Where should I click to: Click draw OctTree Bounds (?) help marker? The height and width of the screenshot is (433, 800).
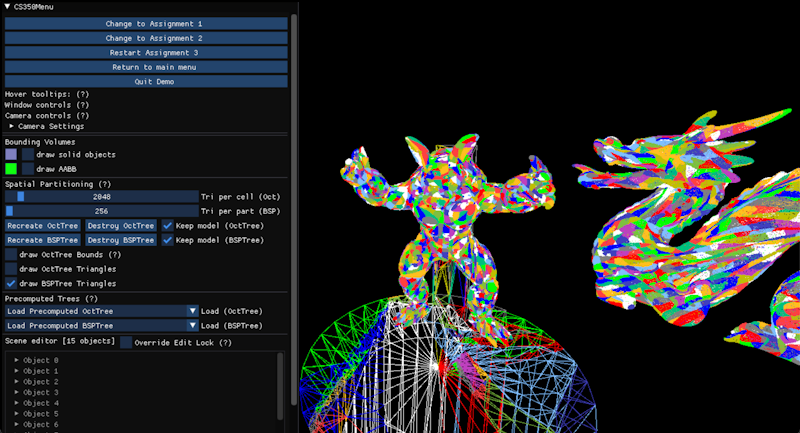[115, 254]
